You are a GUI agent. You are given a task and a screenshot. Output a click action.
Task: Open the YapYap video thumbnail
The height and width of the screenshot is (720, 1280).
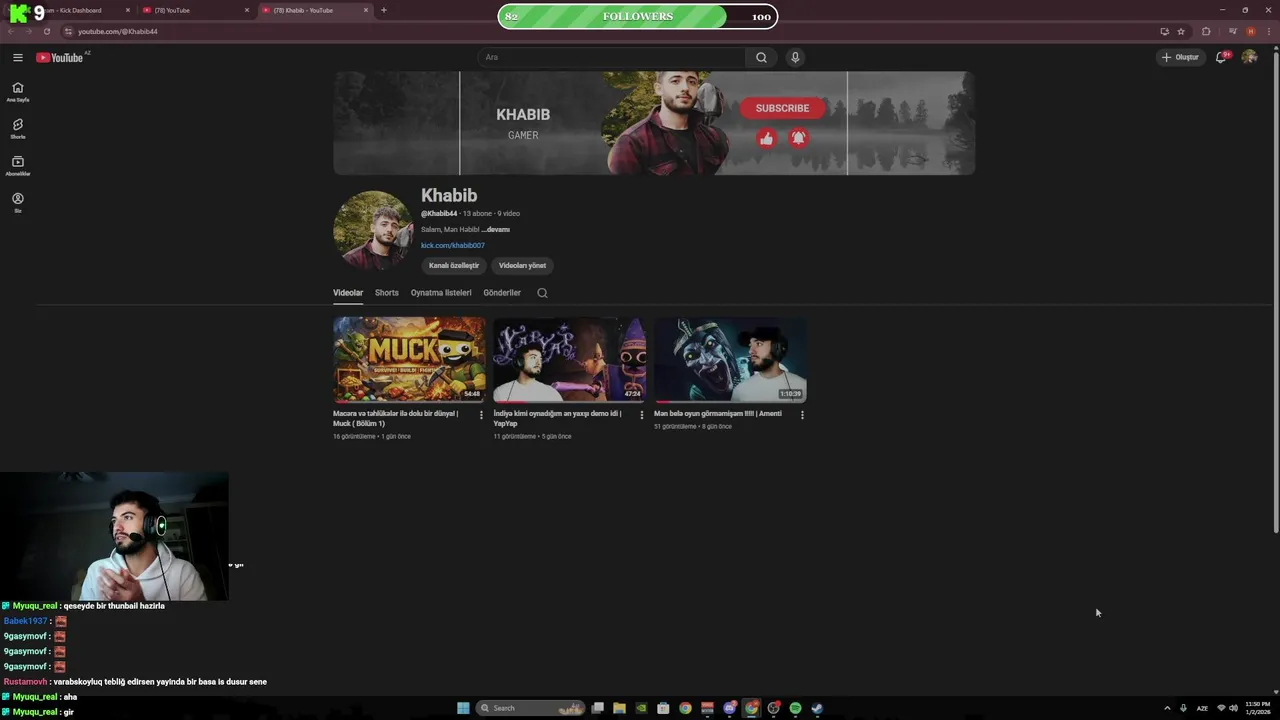[x=569, y=360]
